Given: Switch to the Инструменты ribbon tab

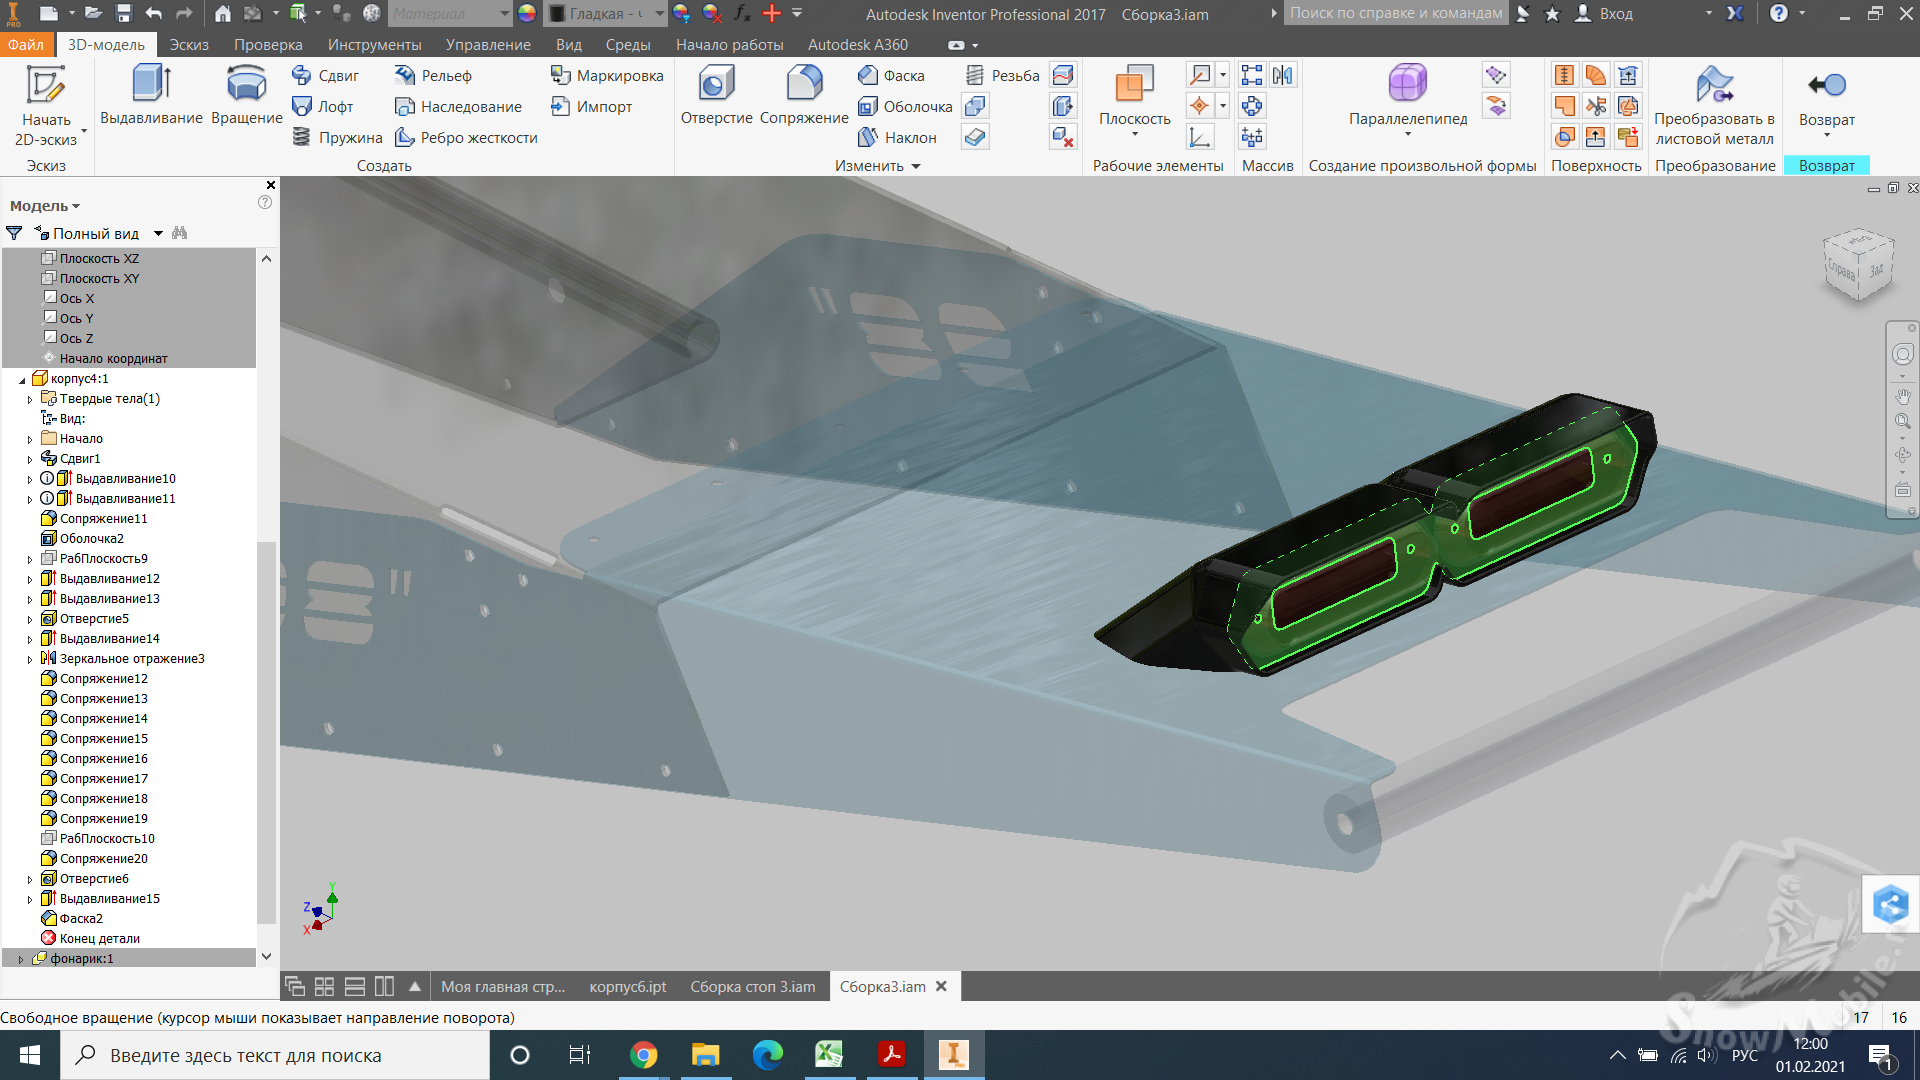Looking at the screenshot, I should pyautogui.click(x=374, y=44).
